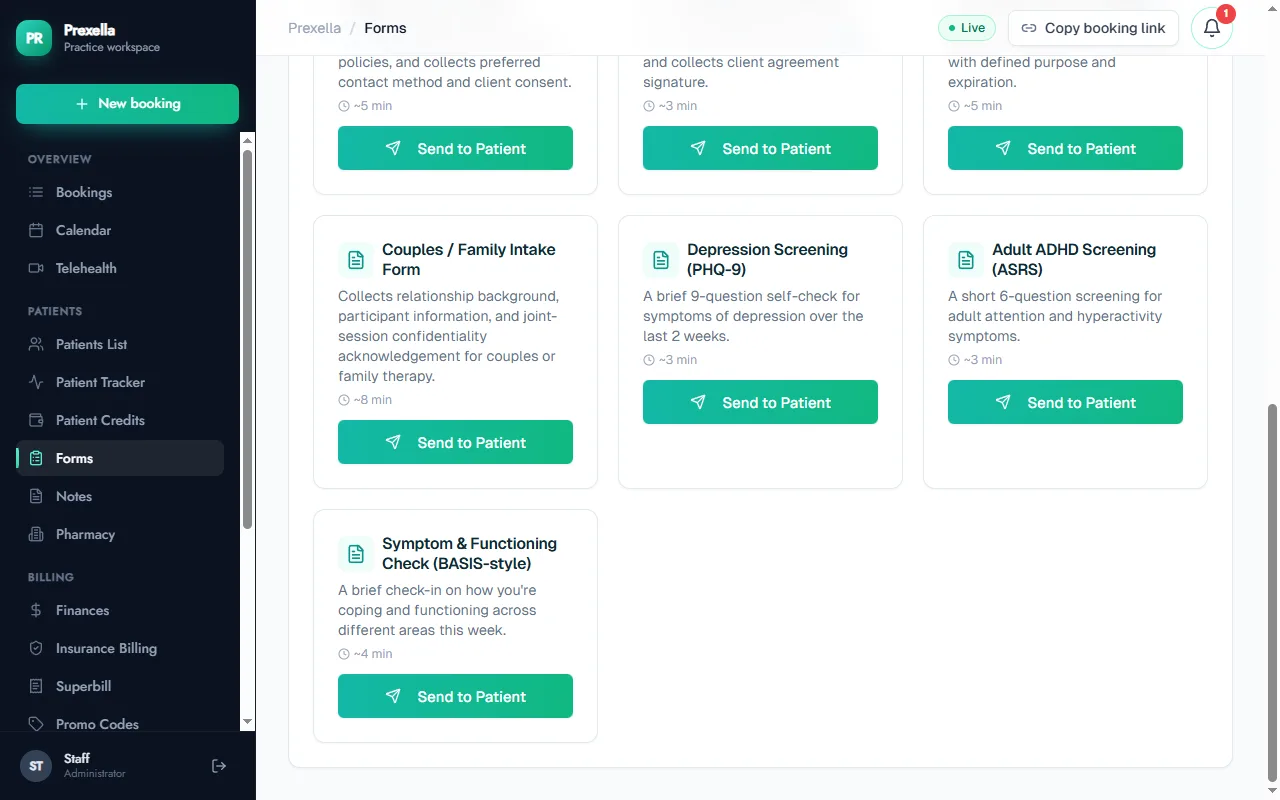The height and width of the screenshot is (800, 1280).
Task: Click the Finances dollar icon
Action: (36, 610)
